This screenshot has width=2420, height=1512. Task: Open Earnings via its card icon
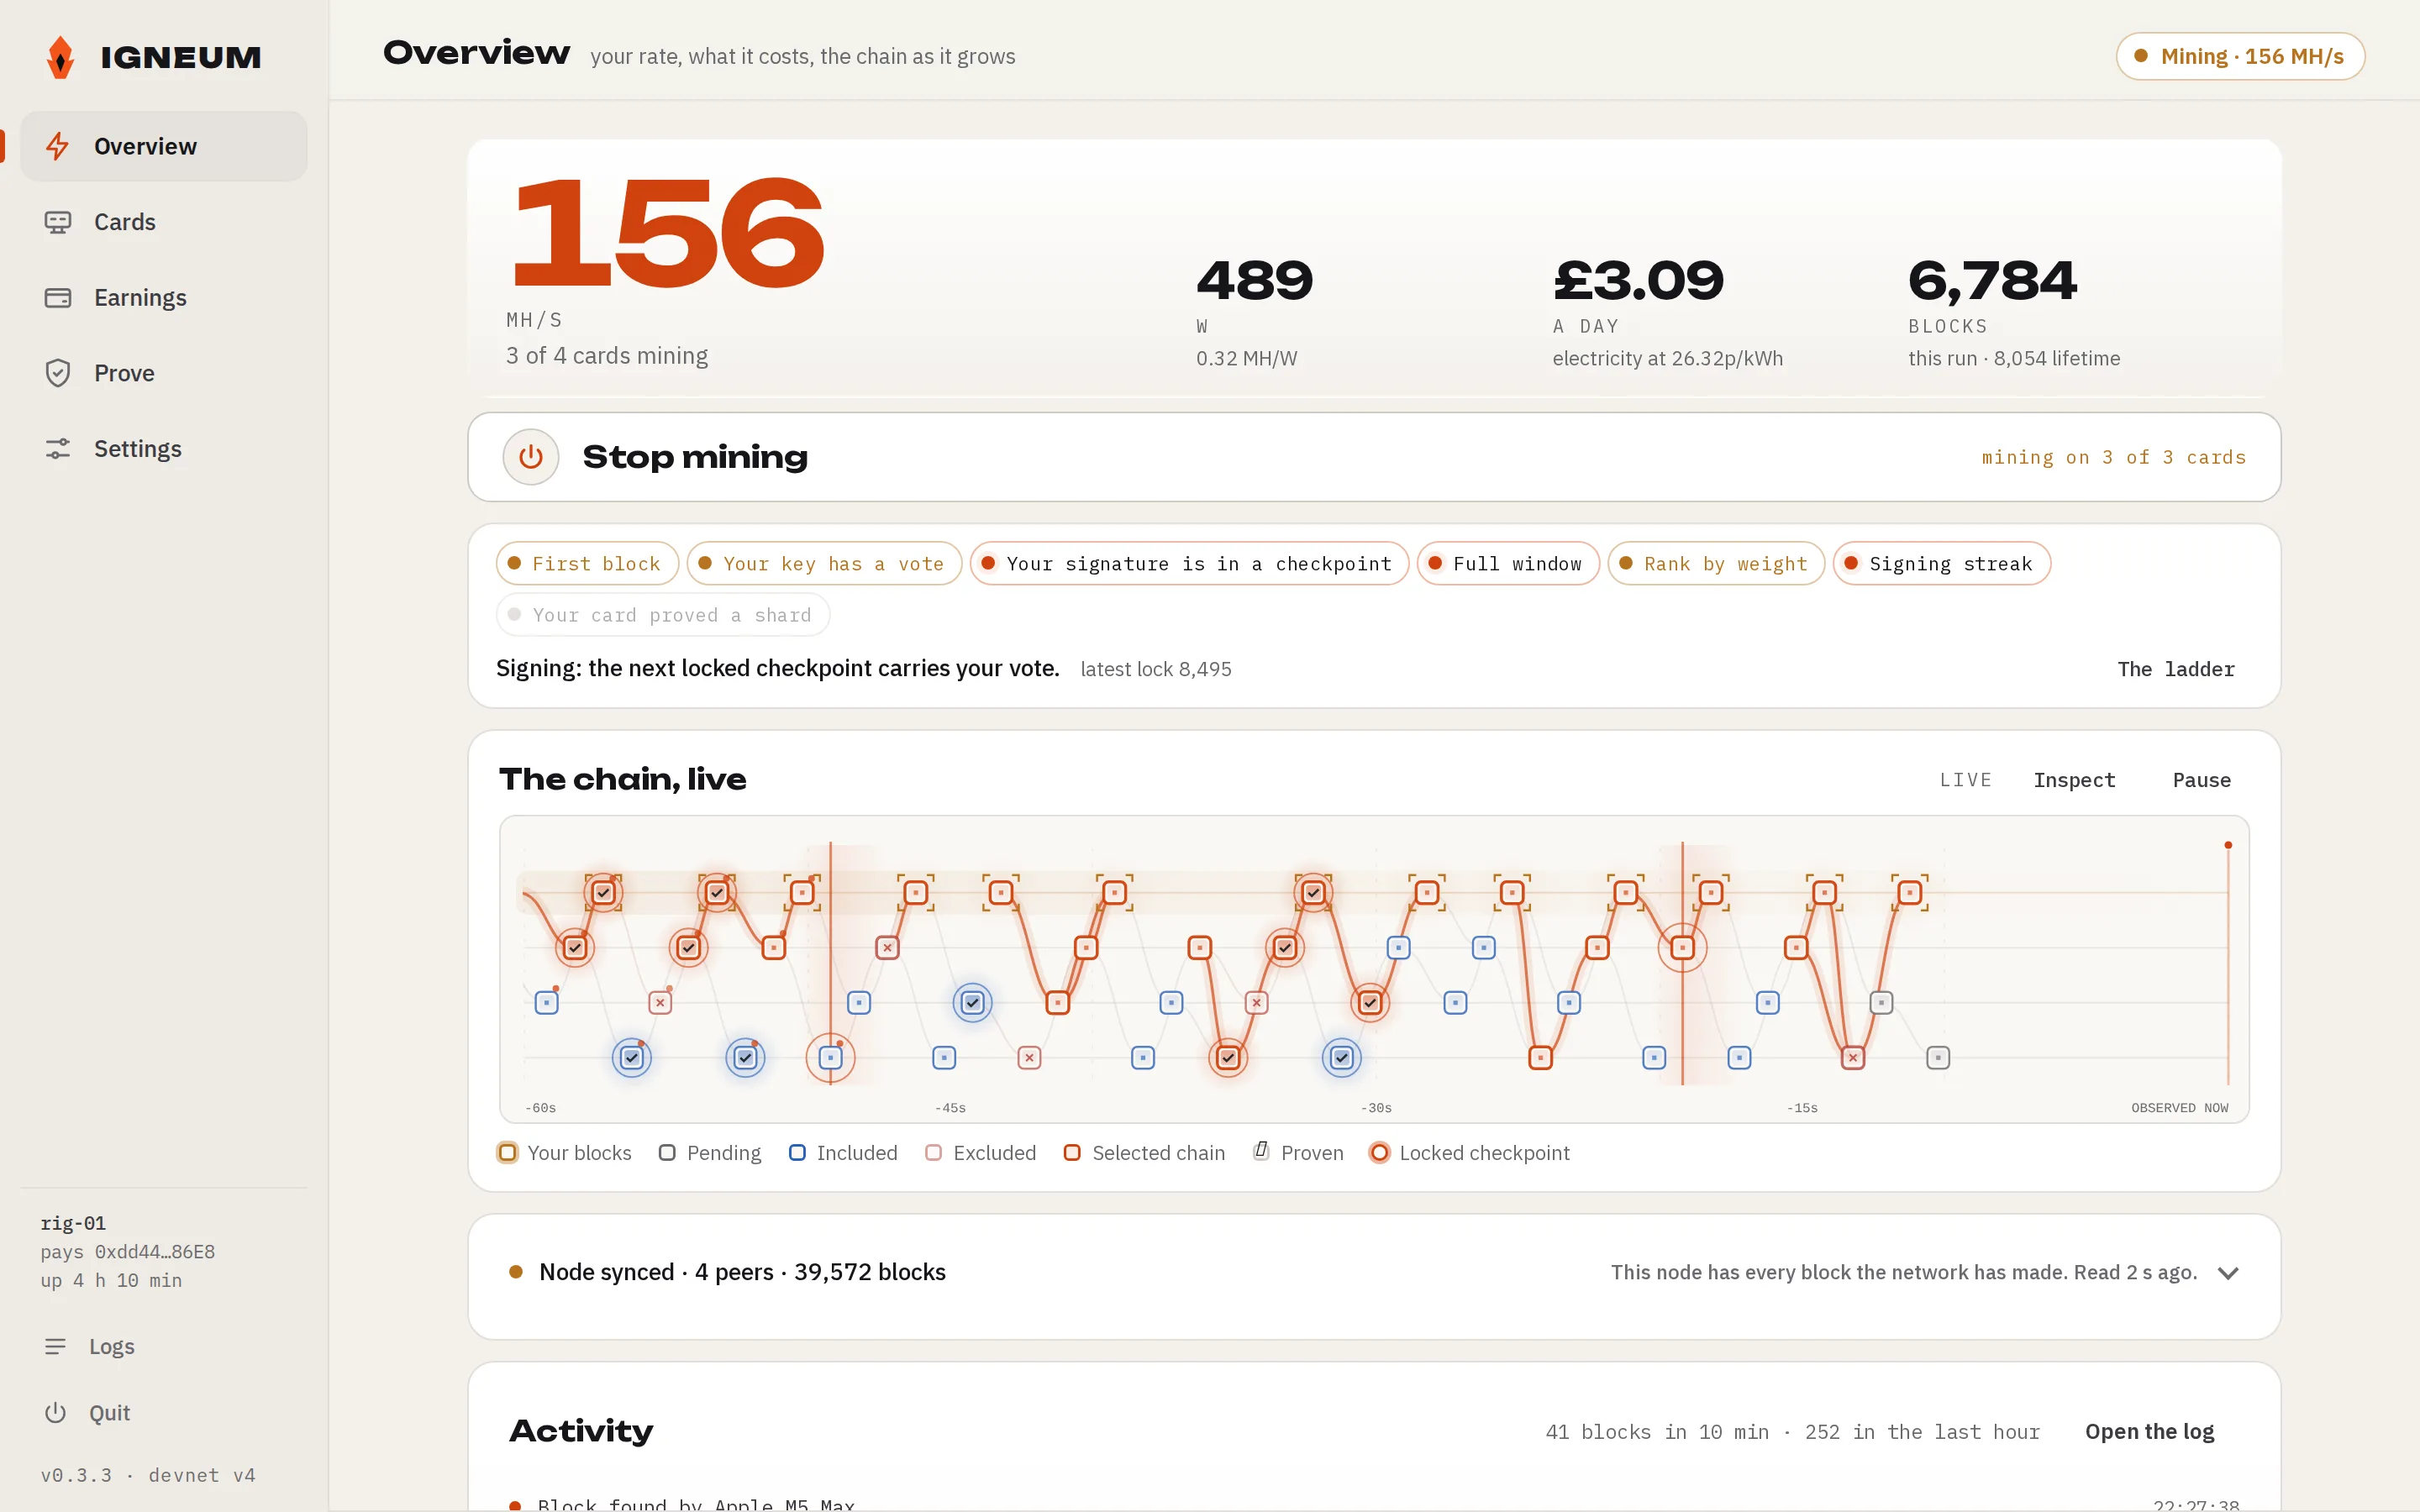pos(58,298)
